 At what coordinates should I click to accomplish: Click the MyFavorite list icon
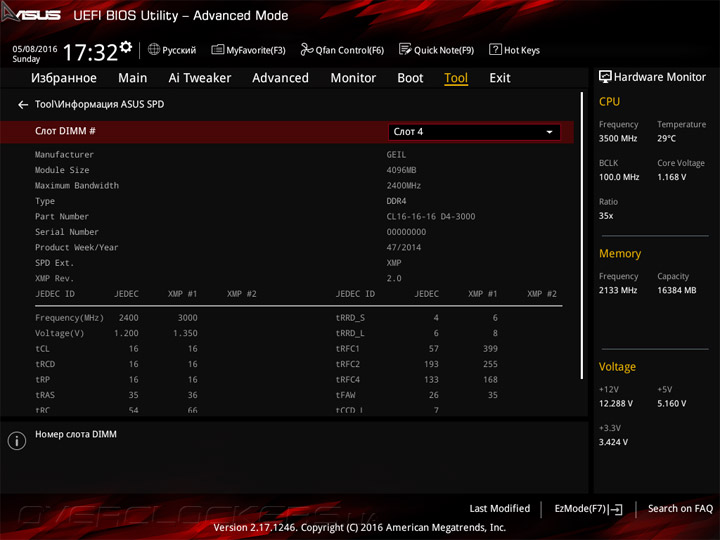tap(218, 50)
